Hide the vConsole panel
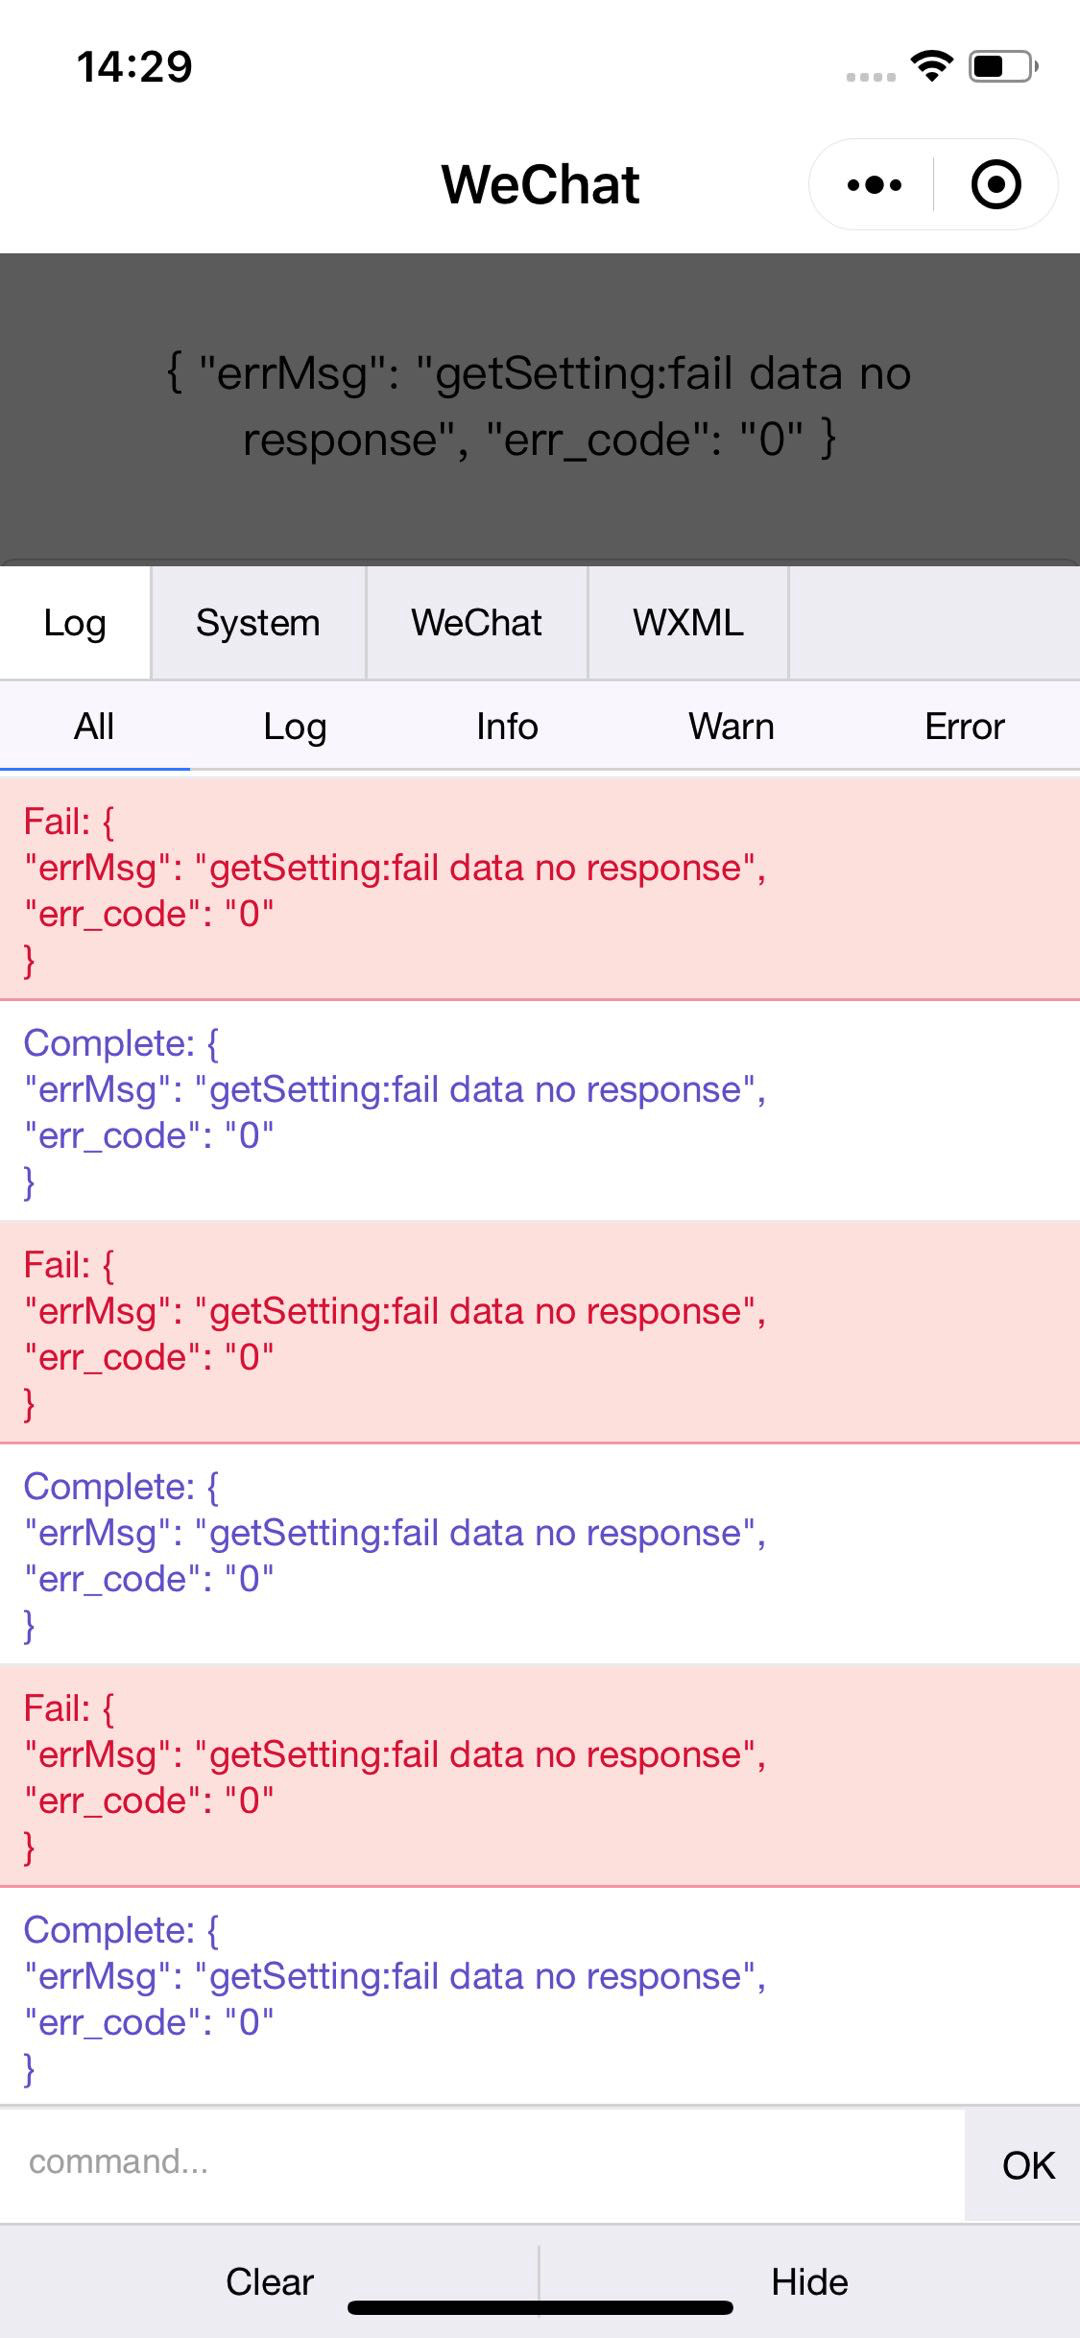 click(x=810, y=2281)
